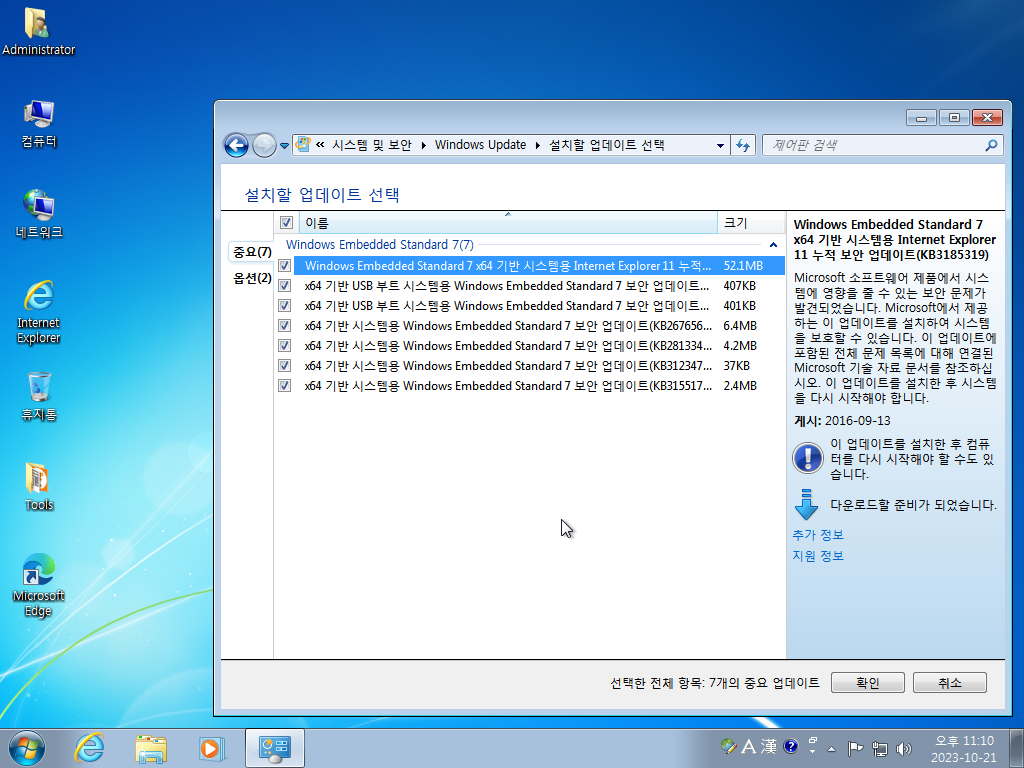Open the Tools folder desktop icon

click(39, 486)
